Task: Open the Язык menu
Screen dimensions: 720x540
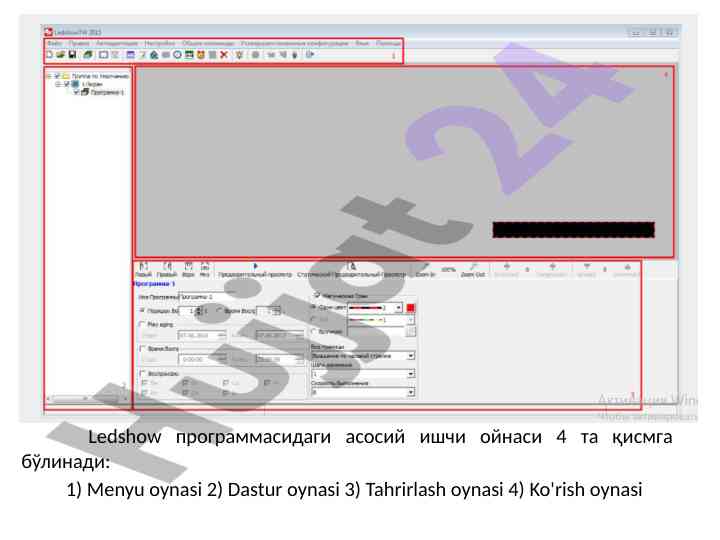Action: click(362, 43)
